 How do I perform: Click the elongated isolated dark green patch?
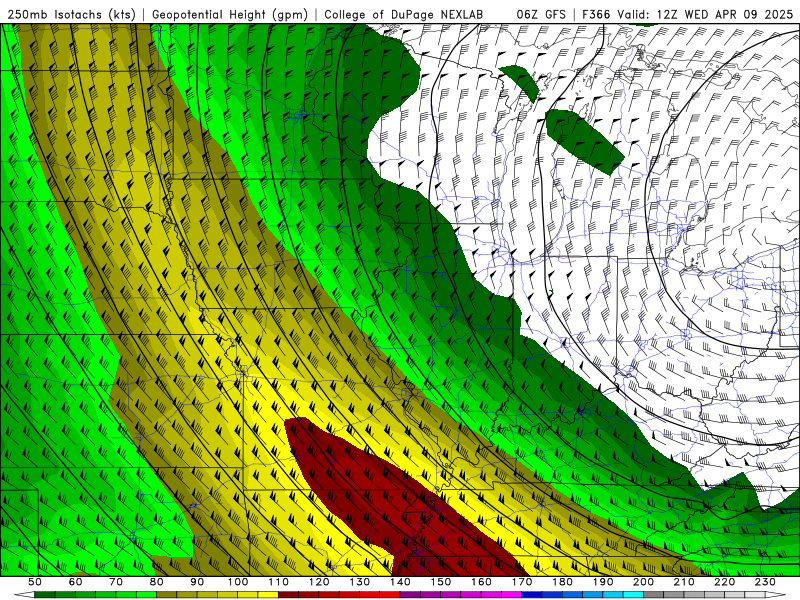(x=584, y=142)
